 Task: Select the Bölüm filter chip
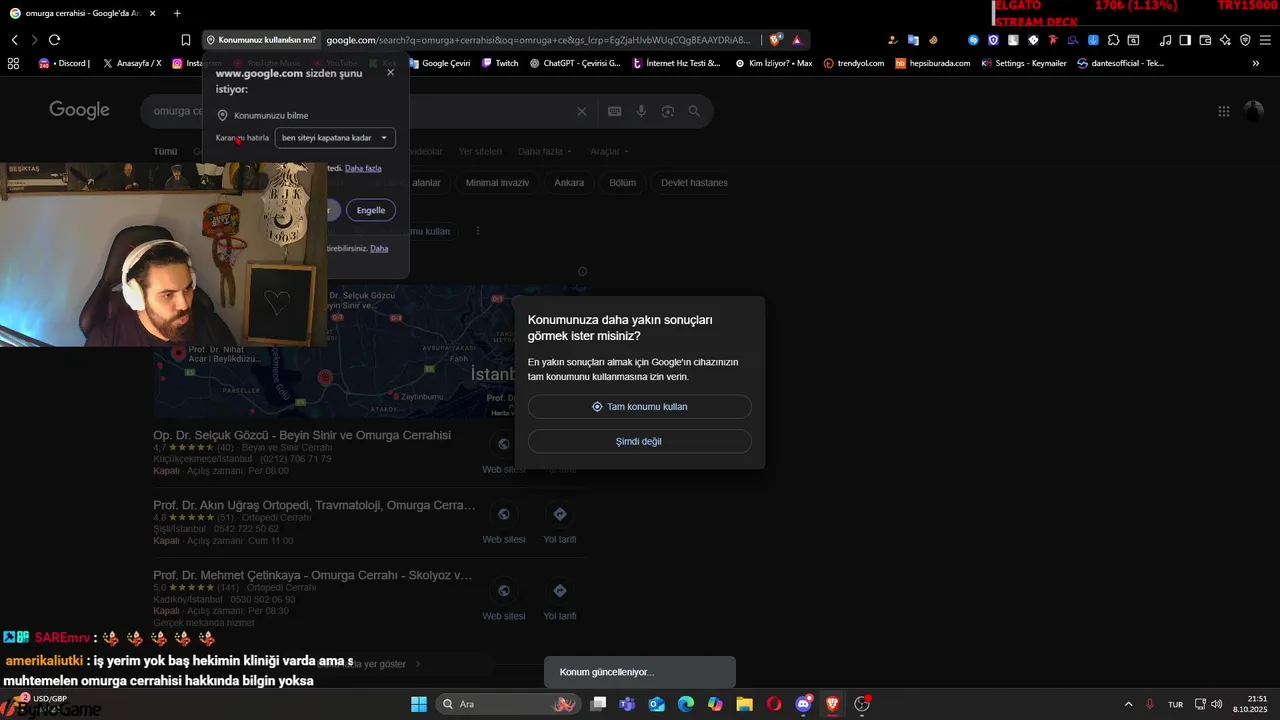[x=623, y=183]
